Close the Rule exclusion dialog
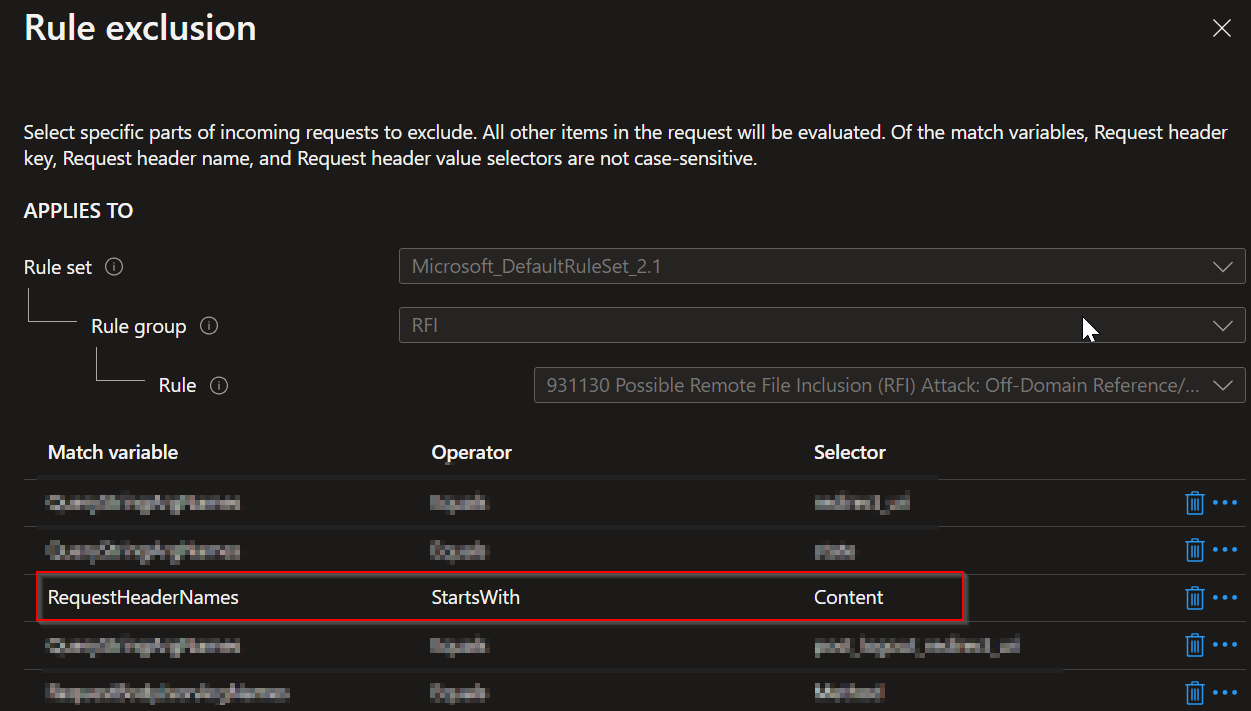This screenshot has height=711, width=1251. [1221, 28]
